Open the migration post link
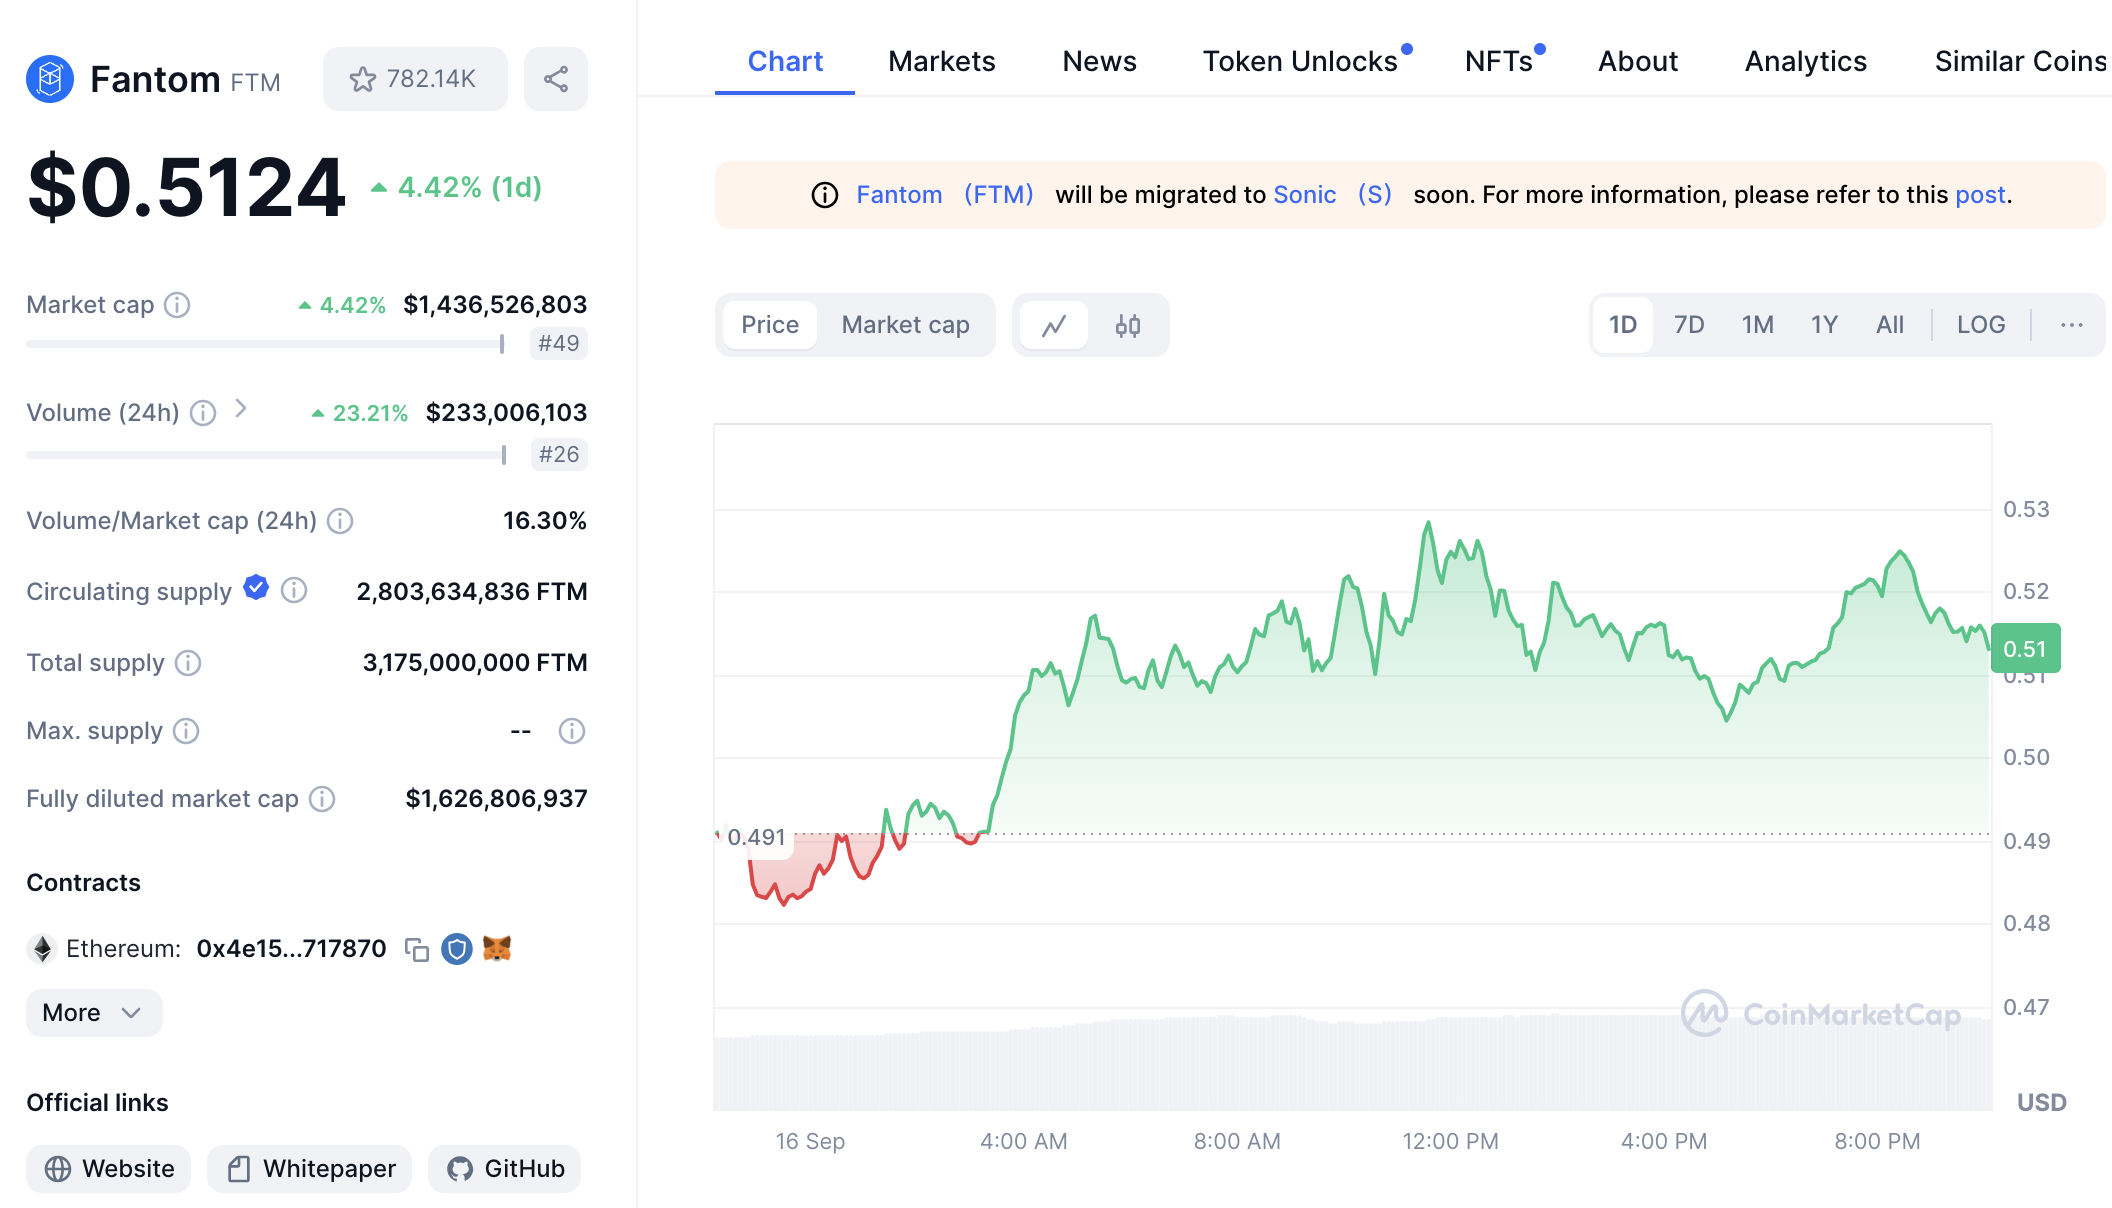The height and width of the screenshot is (1208, 2112). click(1981, 195)
